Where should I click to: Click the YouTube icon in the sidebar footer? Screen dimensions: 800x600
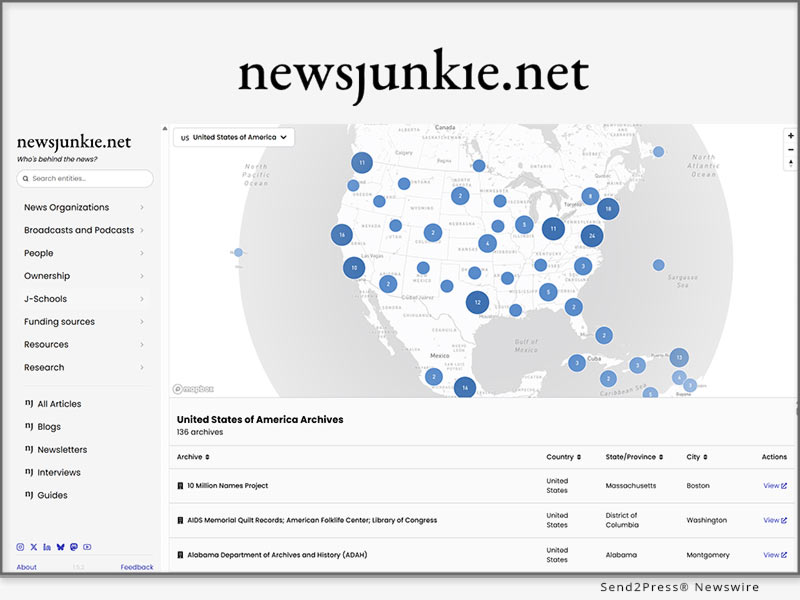coord(87,547)
